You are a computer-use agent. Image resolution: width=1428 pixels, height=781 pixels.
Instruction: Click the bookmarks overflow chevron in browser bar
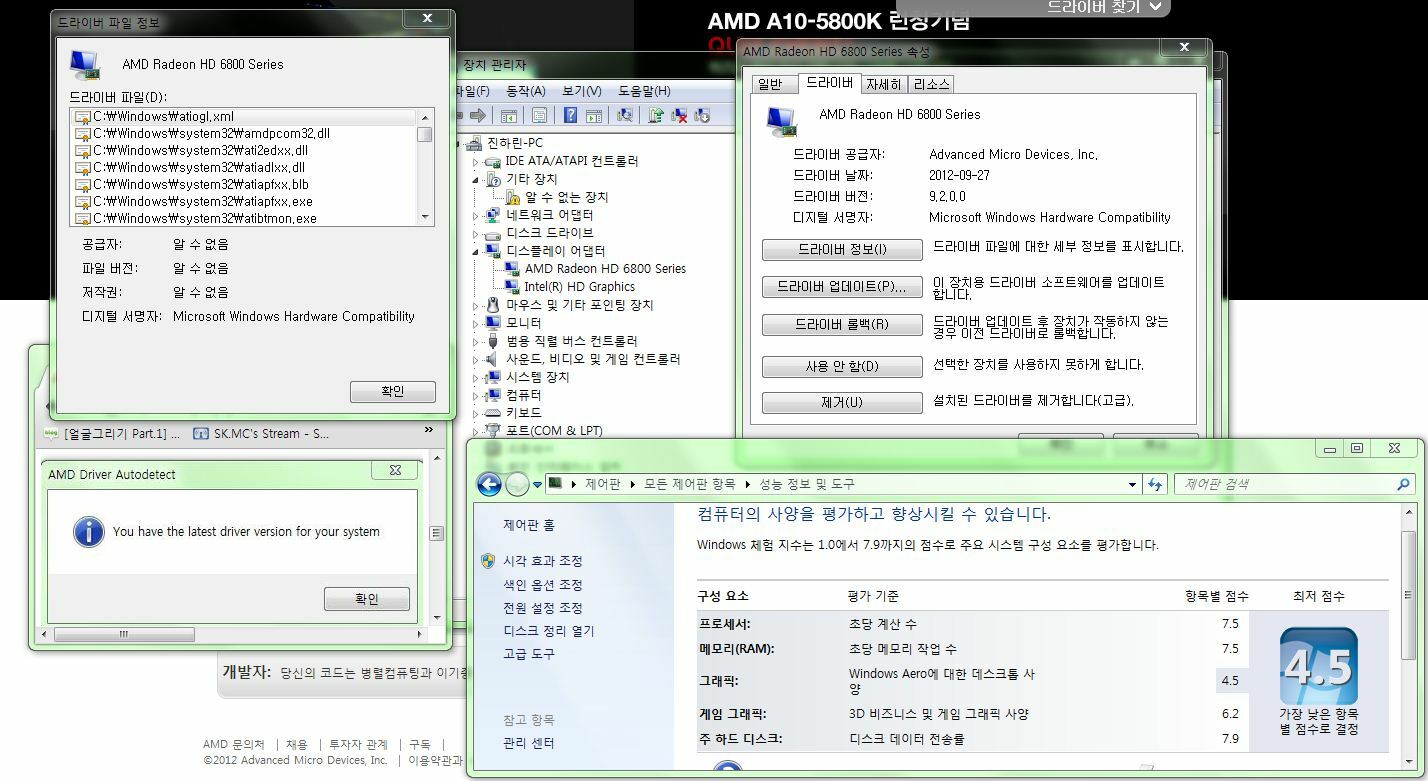click(429, 430)
